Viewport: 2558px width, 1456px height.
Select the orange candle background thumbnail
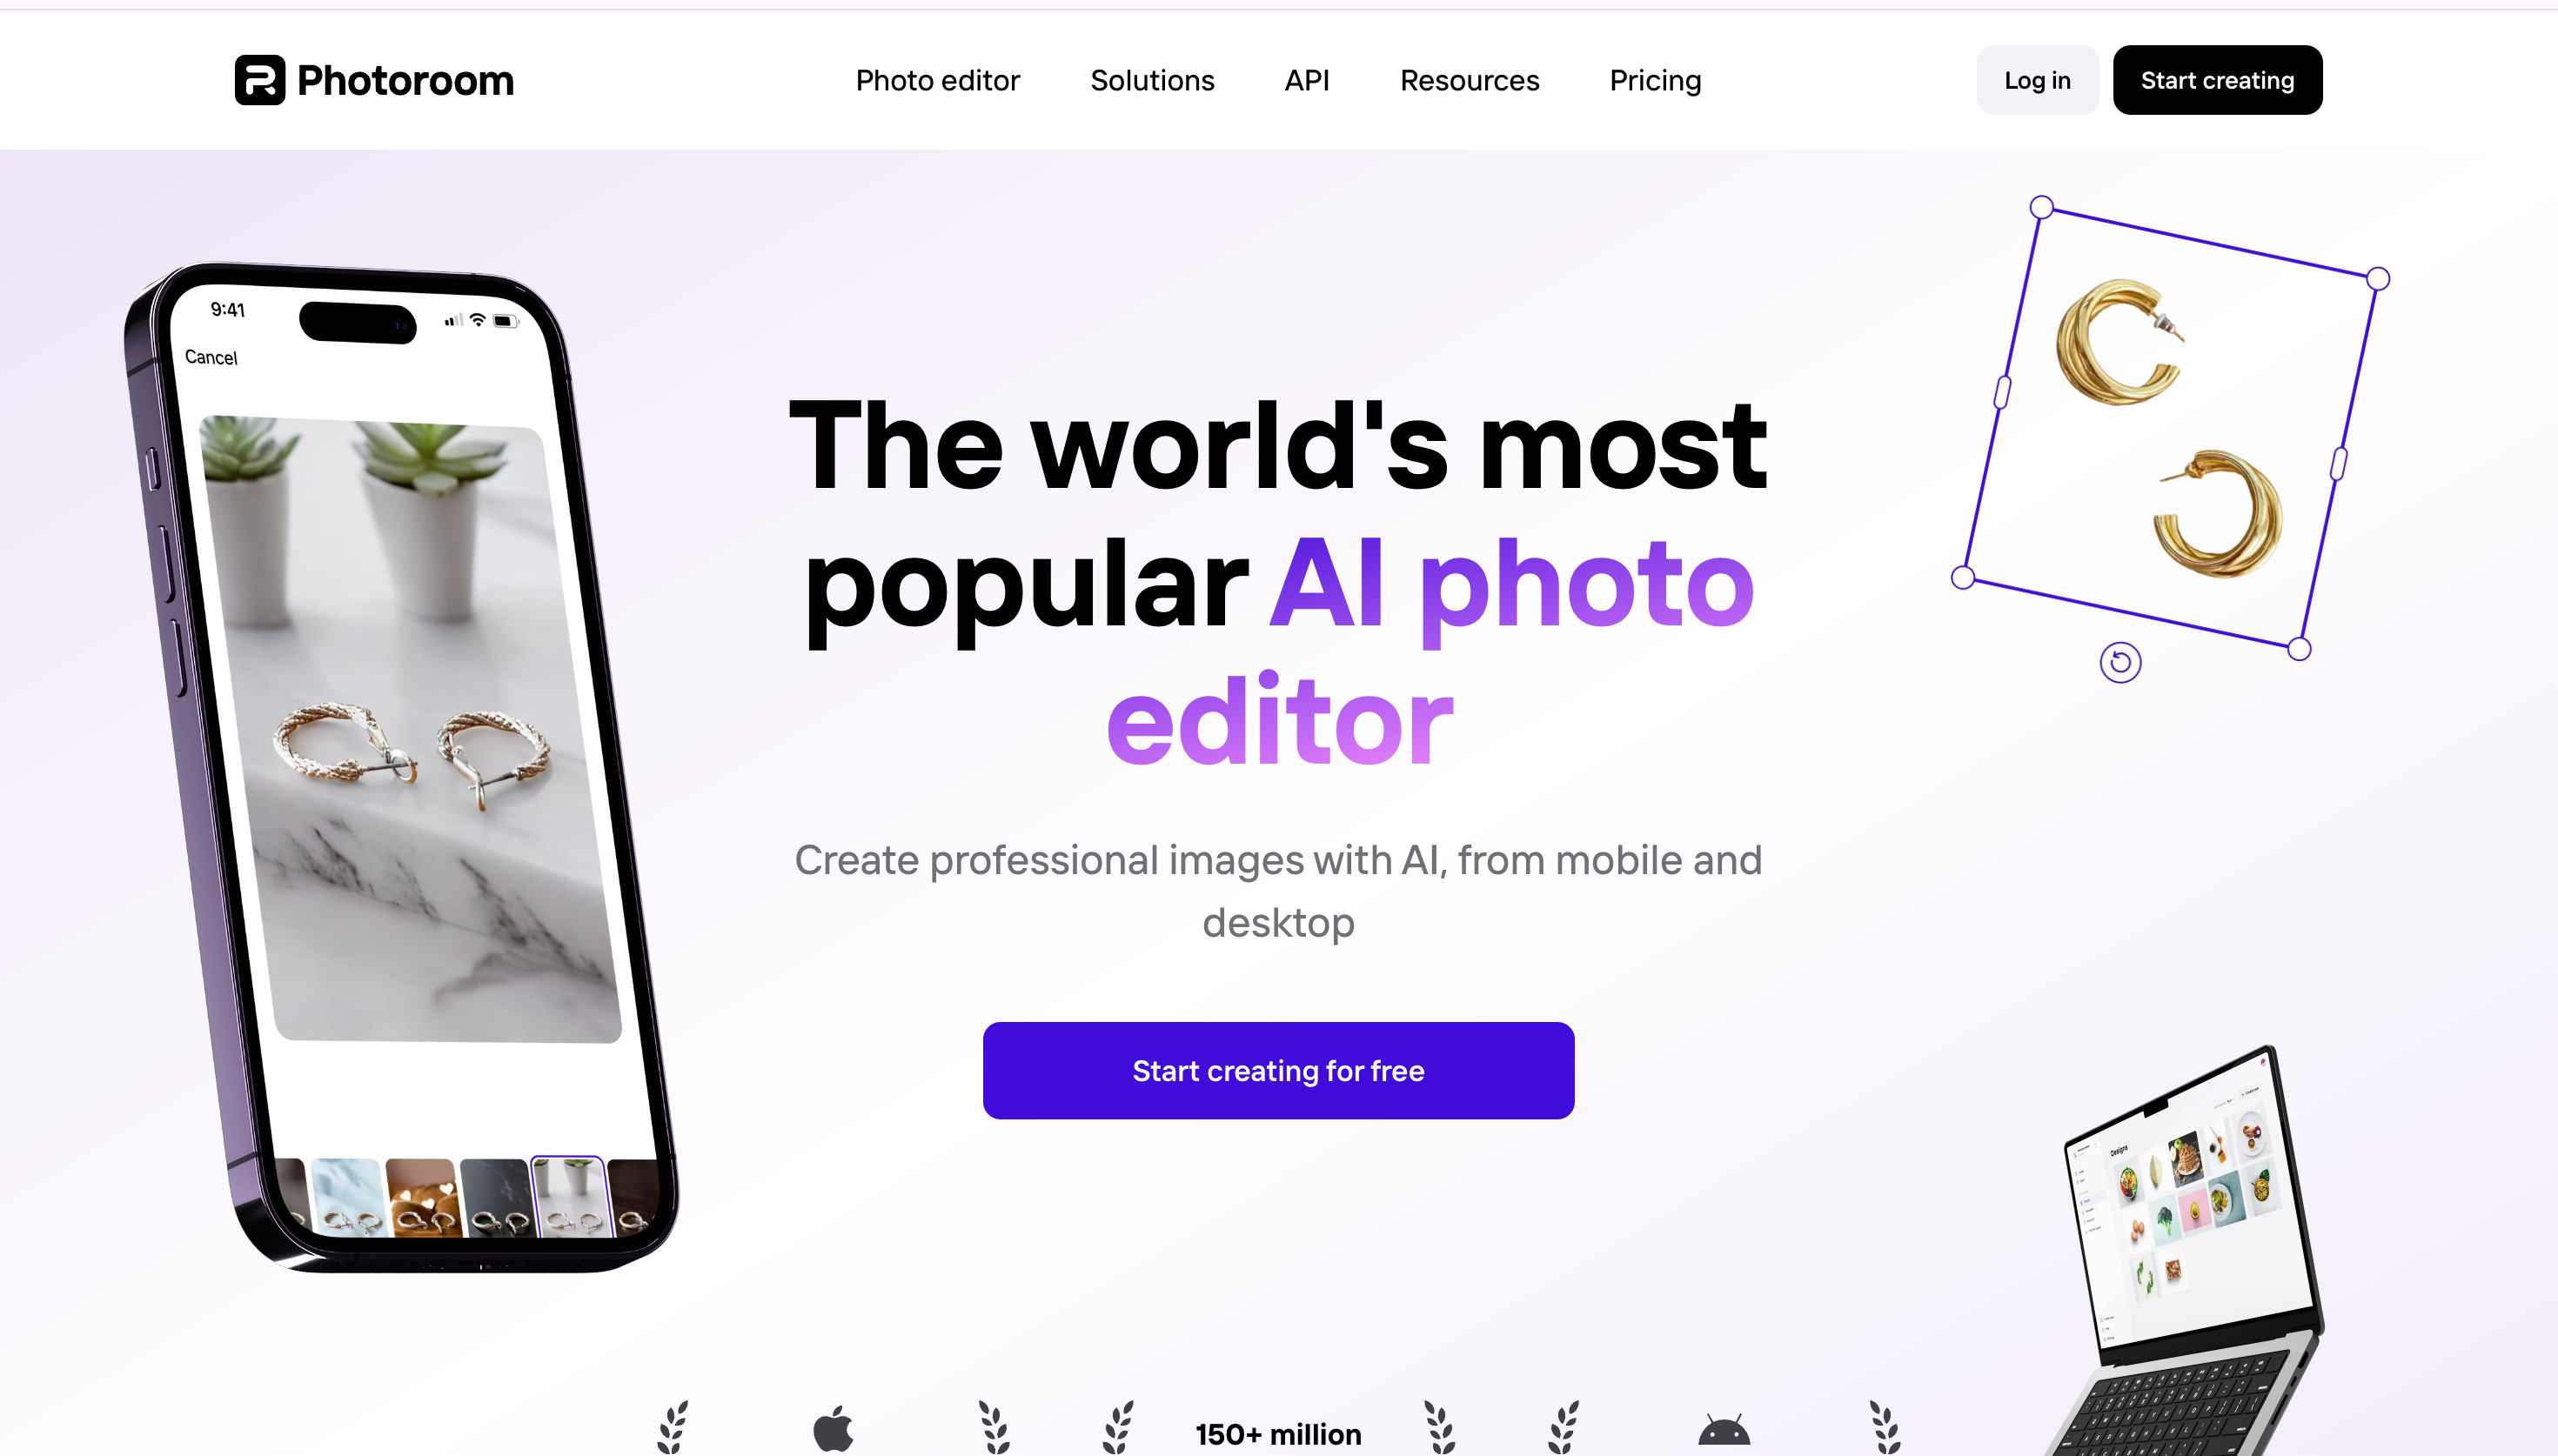(x=424, y=1197)
